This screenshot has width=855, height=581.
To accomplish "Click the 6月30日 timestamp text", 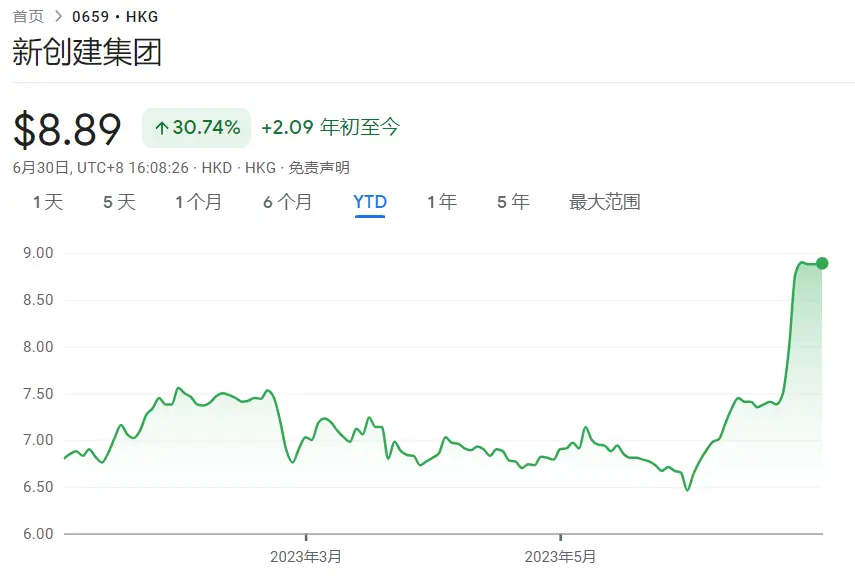I will (x=101, y=168).
